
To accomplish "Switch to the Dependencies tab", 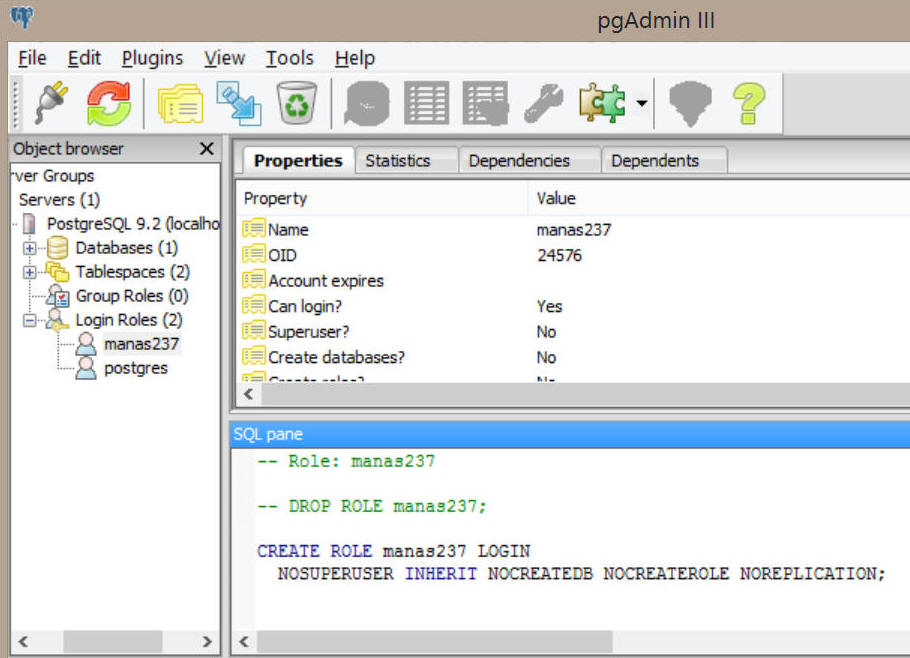I will (529, 161).
